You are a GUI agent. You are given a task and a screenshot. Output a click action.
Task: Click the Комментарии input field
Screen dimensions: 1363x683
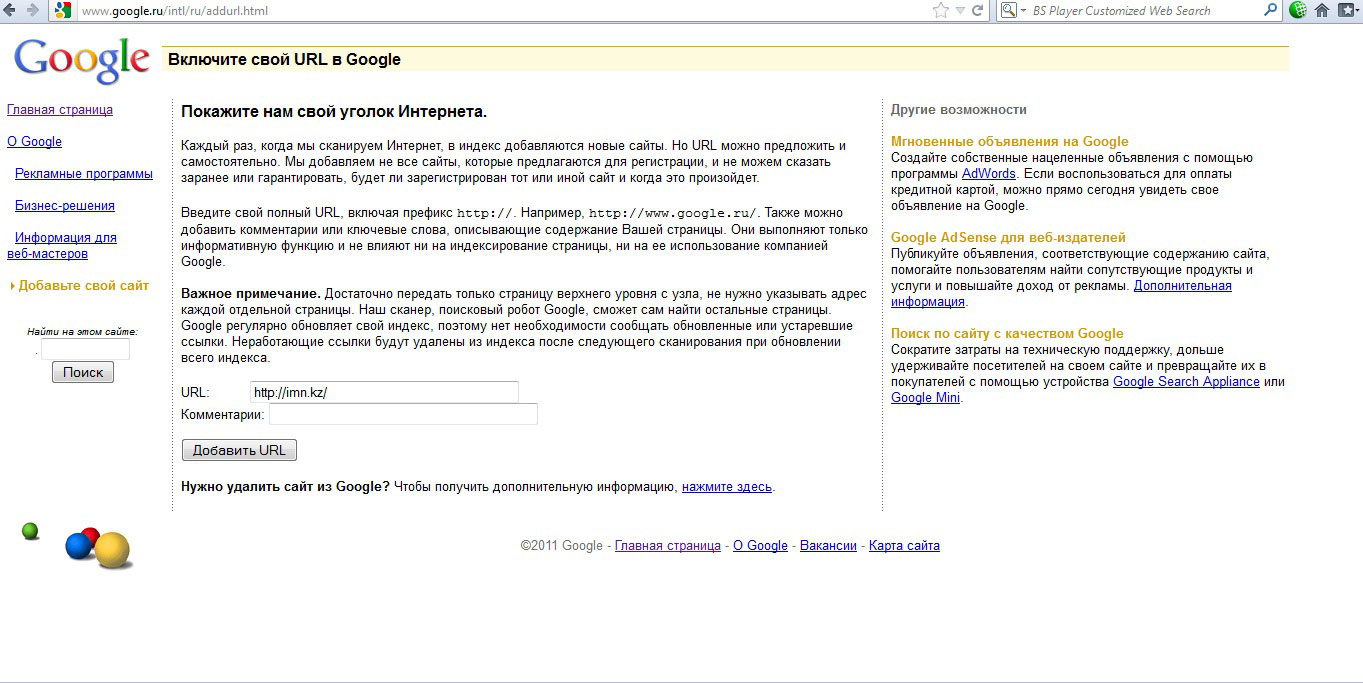(403, 414)
